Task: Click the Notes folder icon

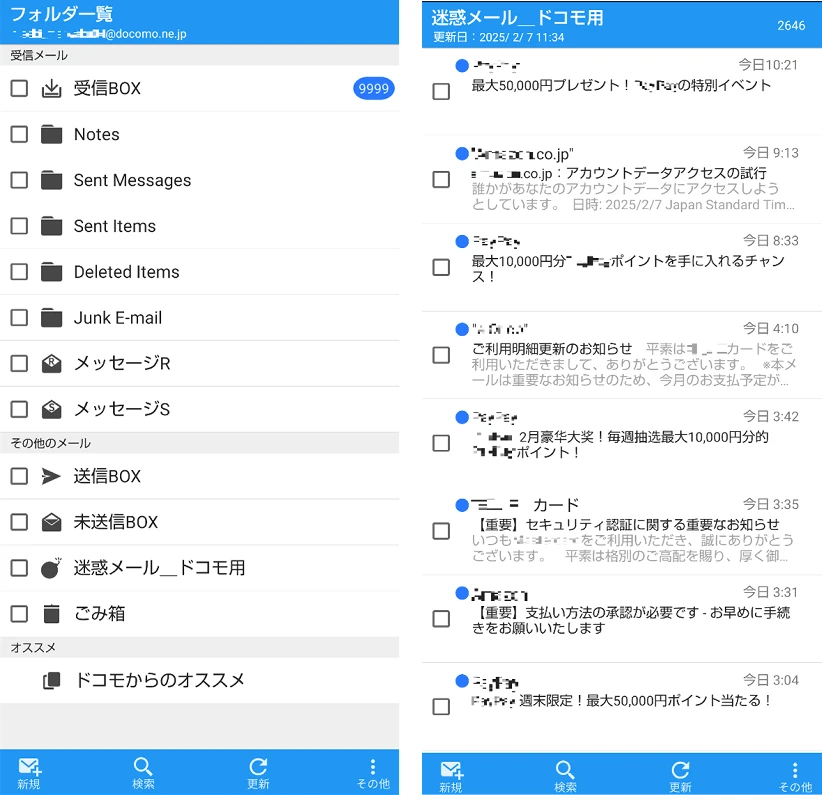Action: [x=51, y=134]
